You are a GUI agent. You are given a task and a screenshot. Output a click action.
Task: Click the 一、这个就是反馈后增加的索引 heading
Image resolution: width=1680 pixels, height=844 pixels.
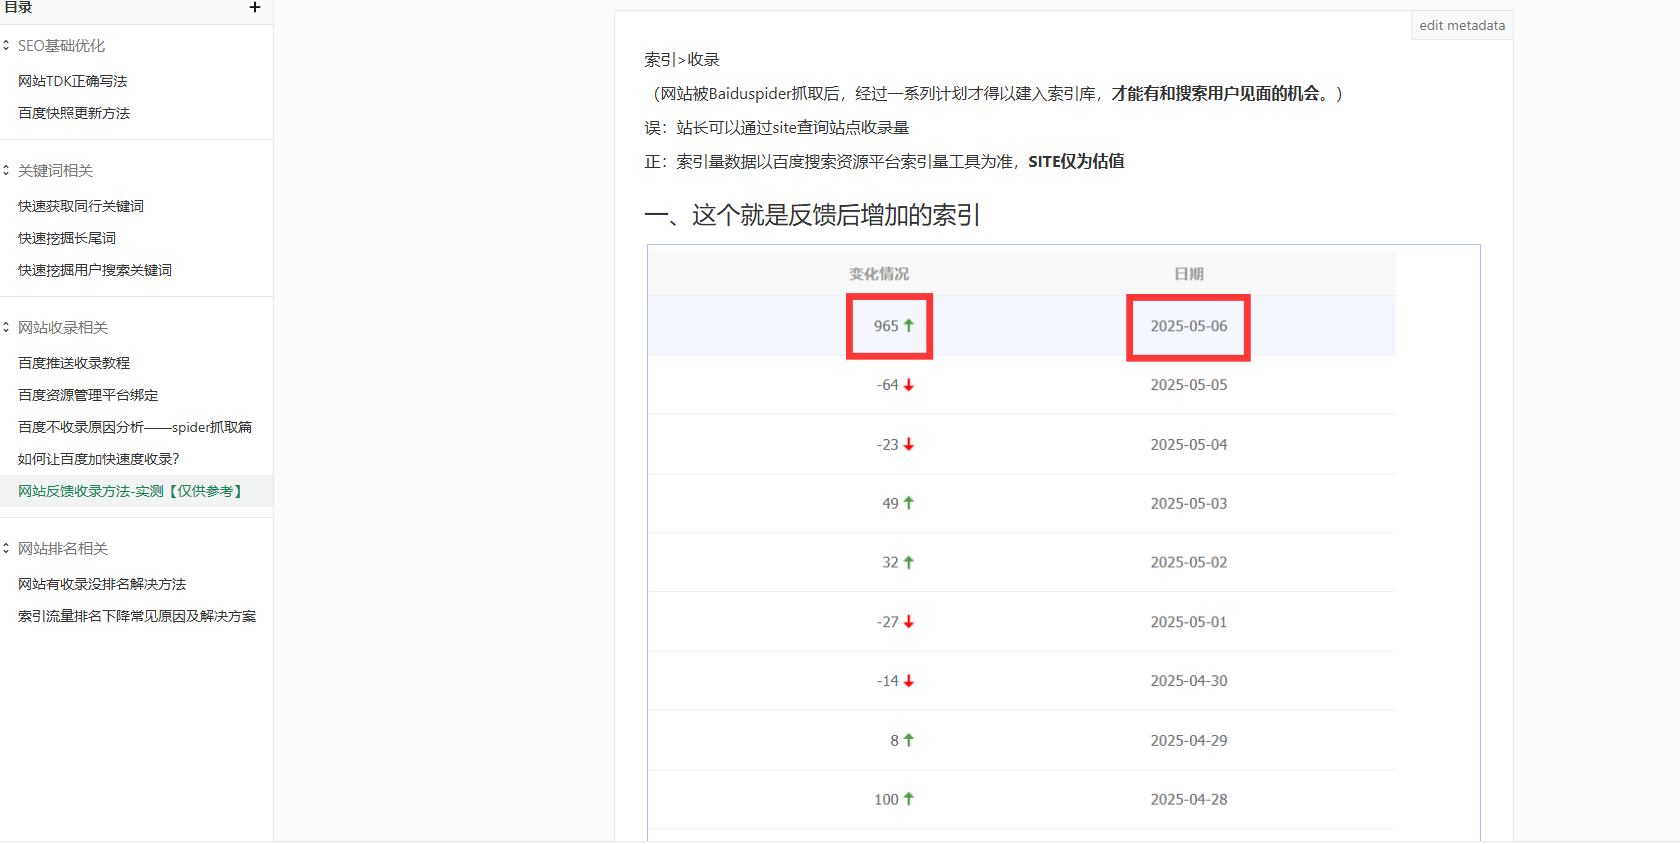[812, 215]
